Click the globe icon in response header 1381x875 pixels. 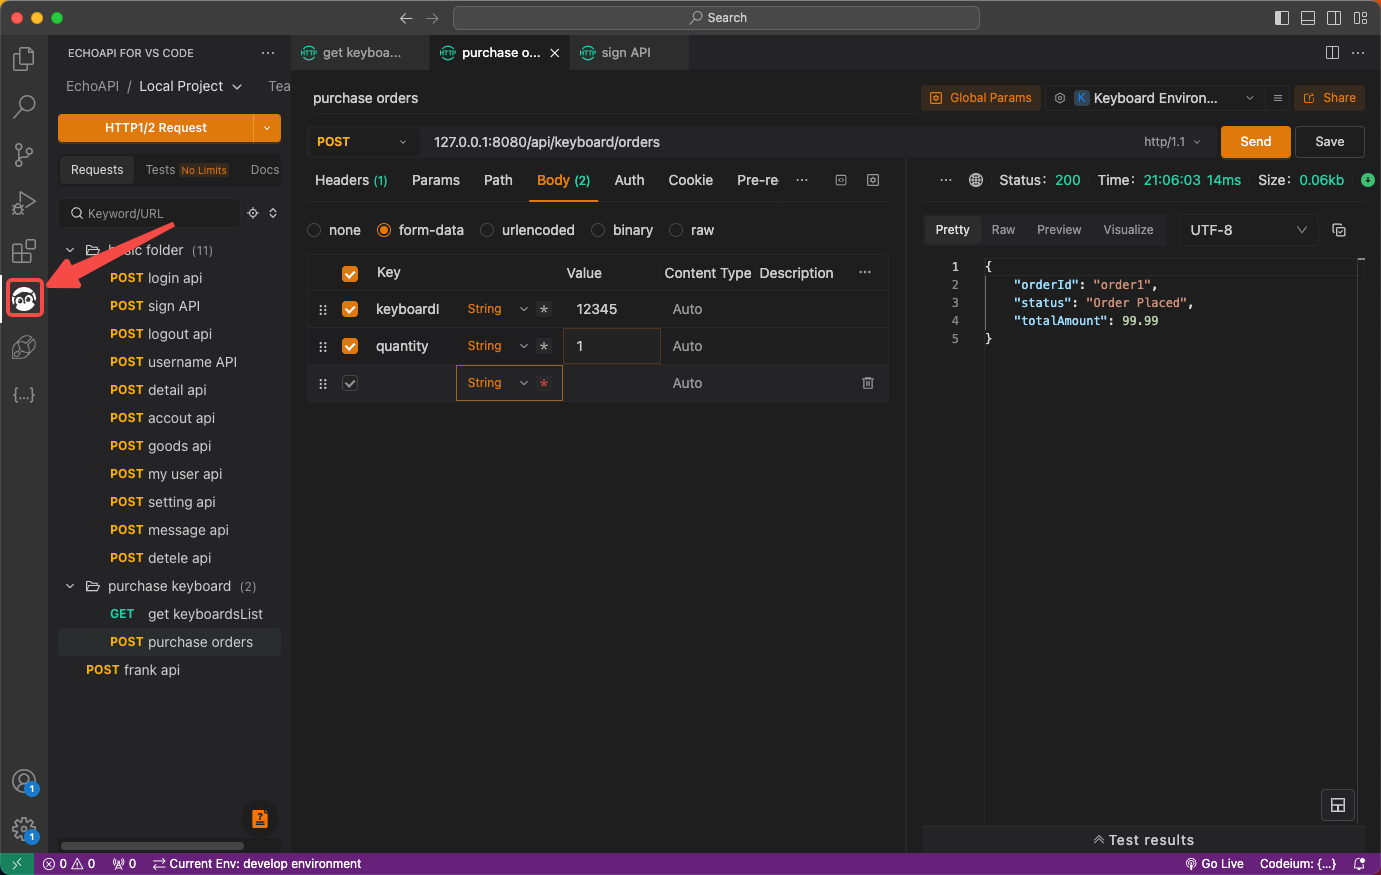click(976, 180)
